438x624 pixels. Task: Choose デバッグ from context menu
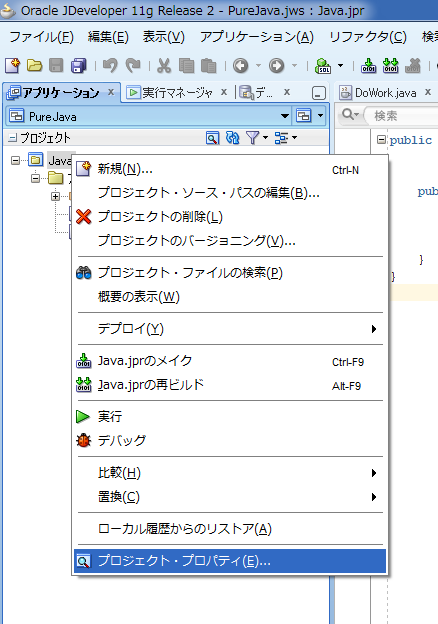click(x=230, y=441)
